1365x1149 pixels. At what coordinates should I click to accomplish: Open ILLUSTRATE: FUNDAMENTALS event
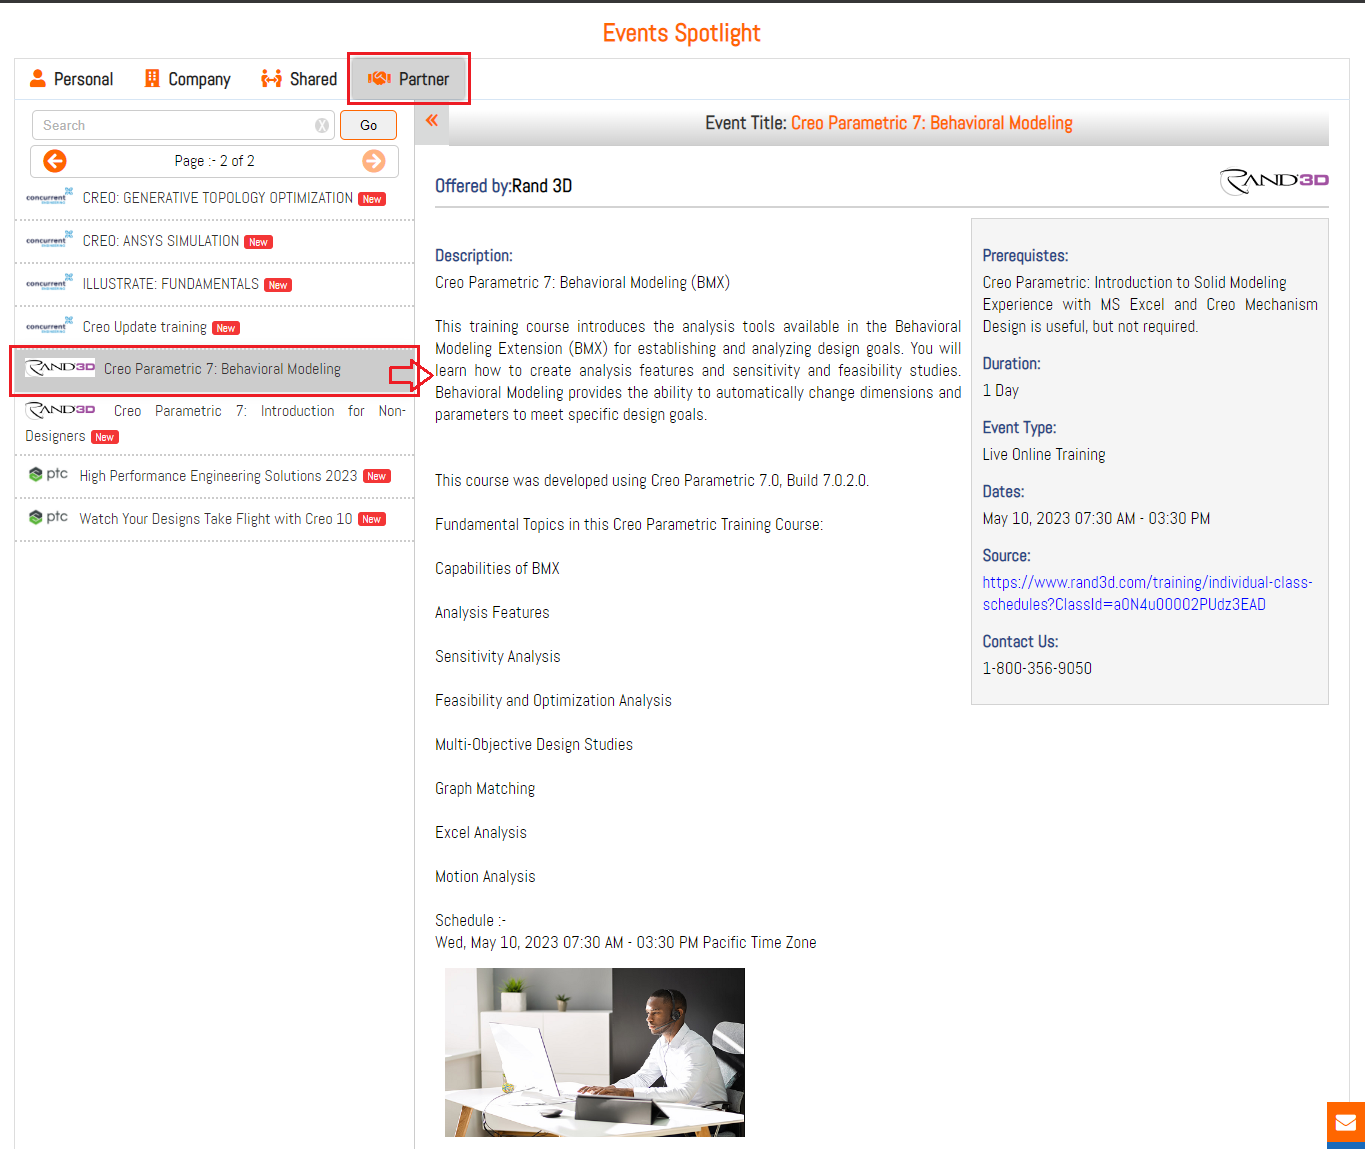click(x=170, y=284)
